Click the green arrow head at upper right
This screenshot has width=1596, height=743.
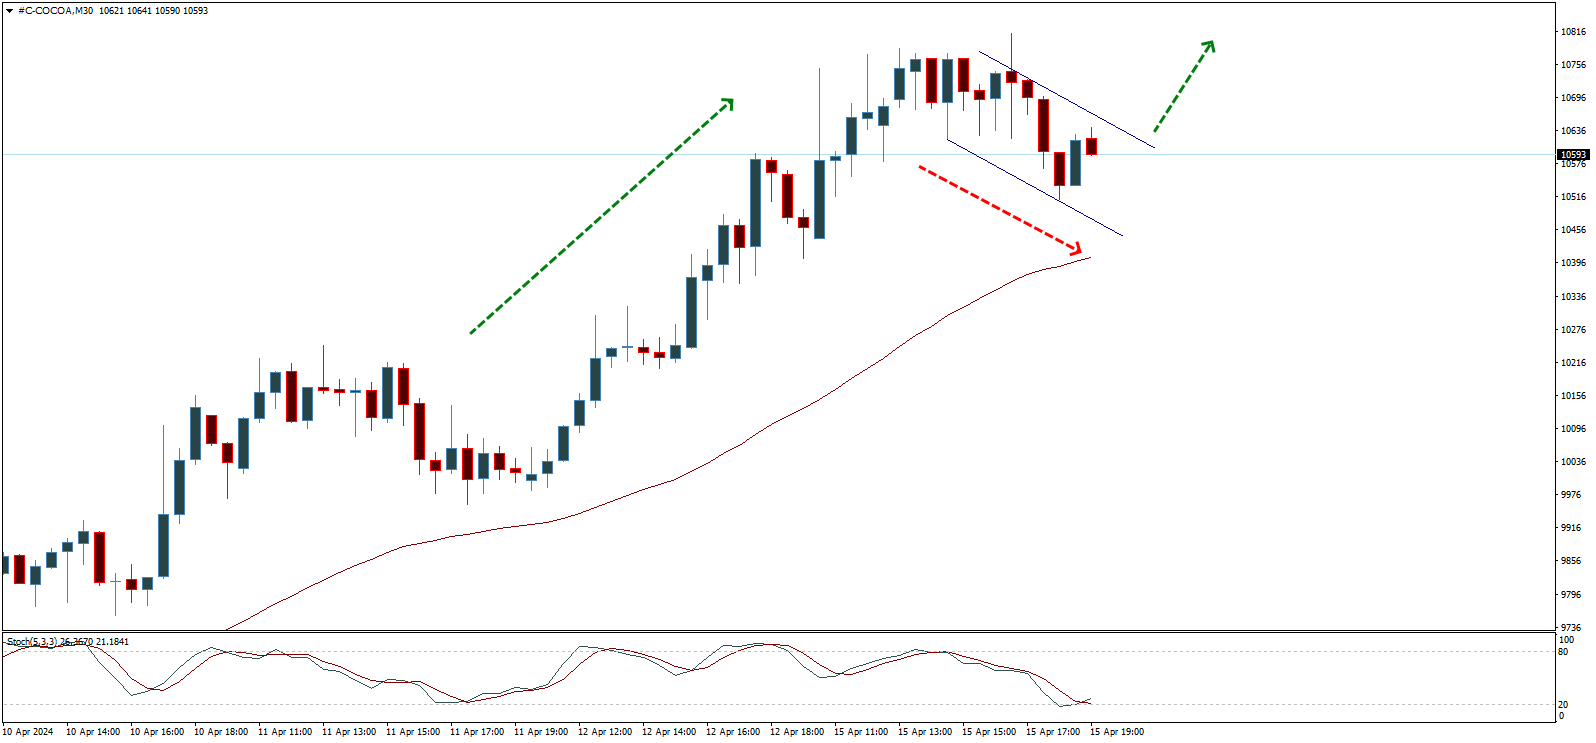pyautogui.click(x=1209, y=46)
